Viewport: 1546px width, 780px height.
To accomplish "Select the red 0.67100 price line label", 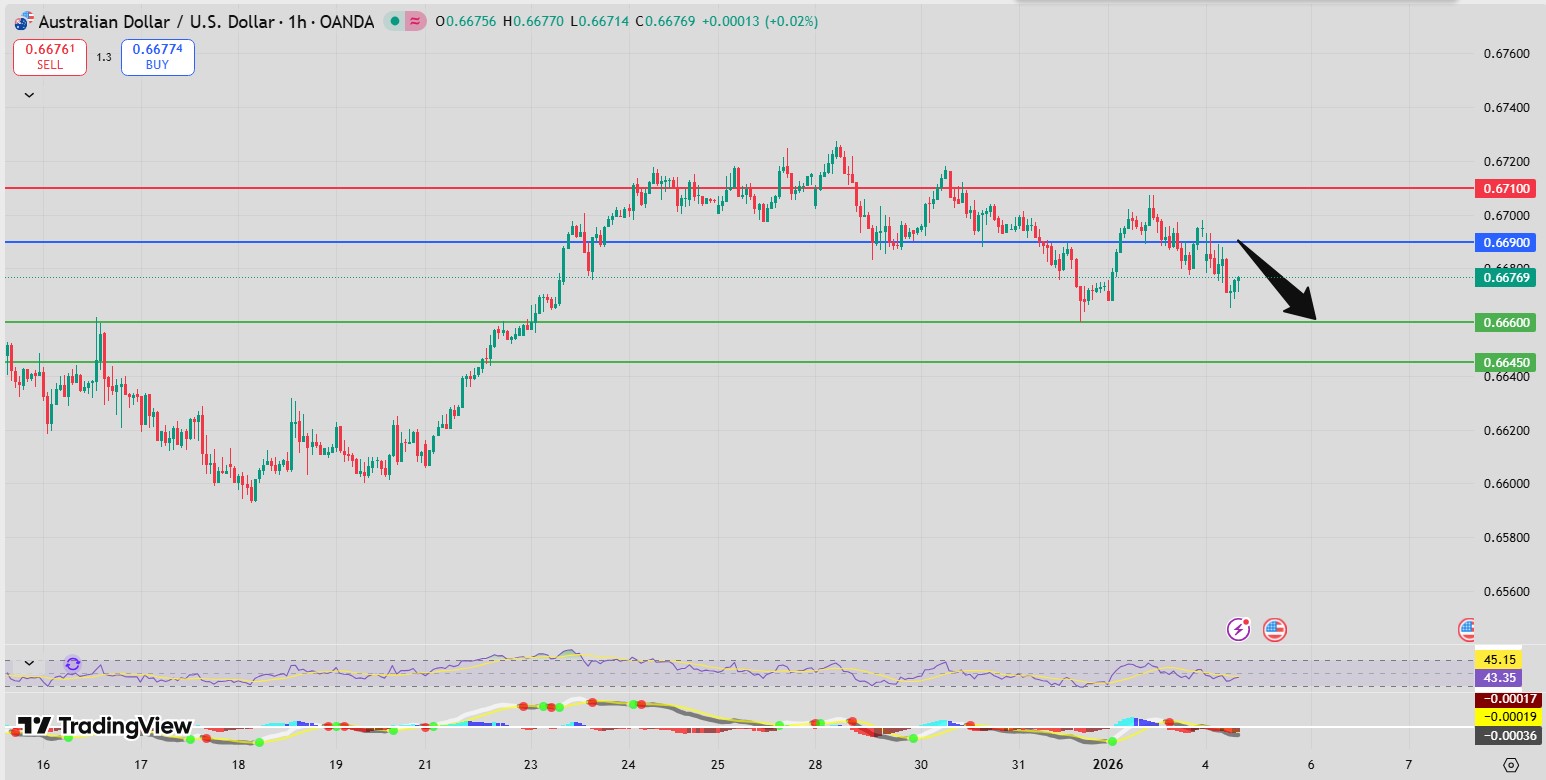I will (x=1506, y=188).
